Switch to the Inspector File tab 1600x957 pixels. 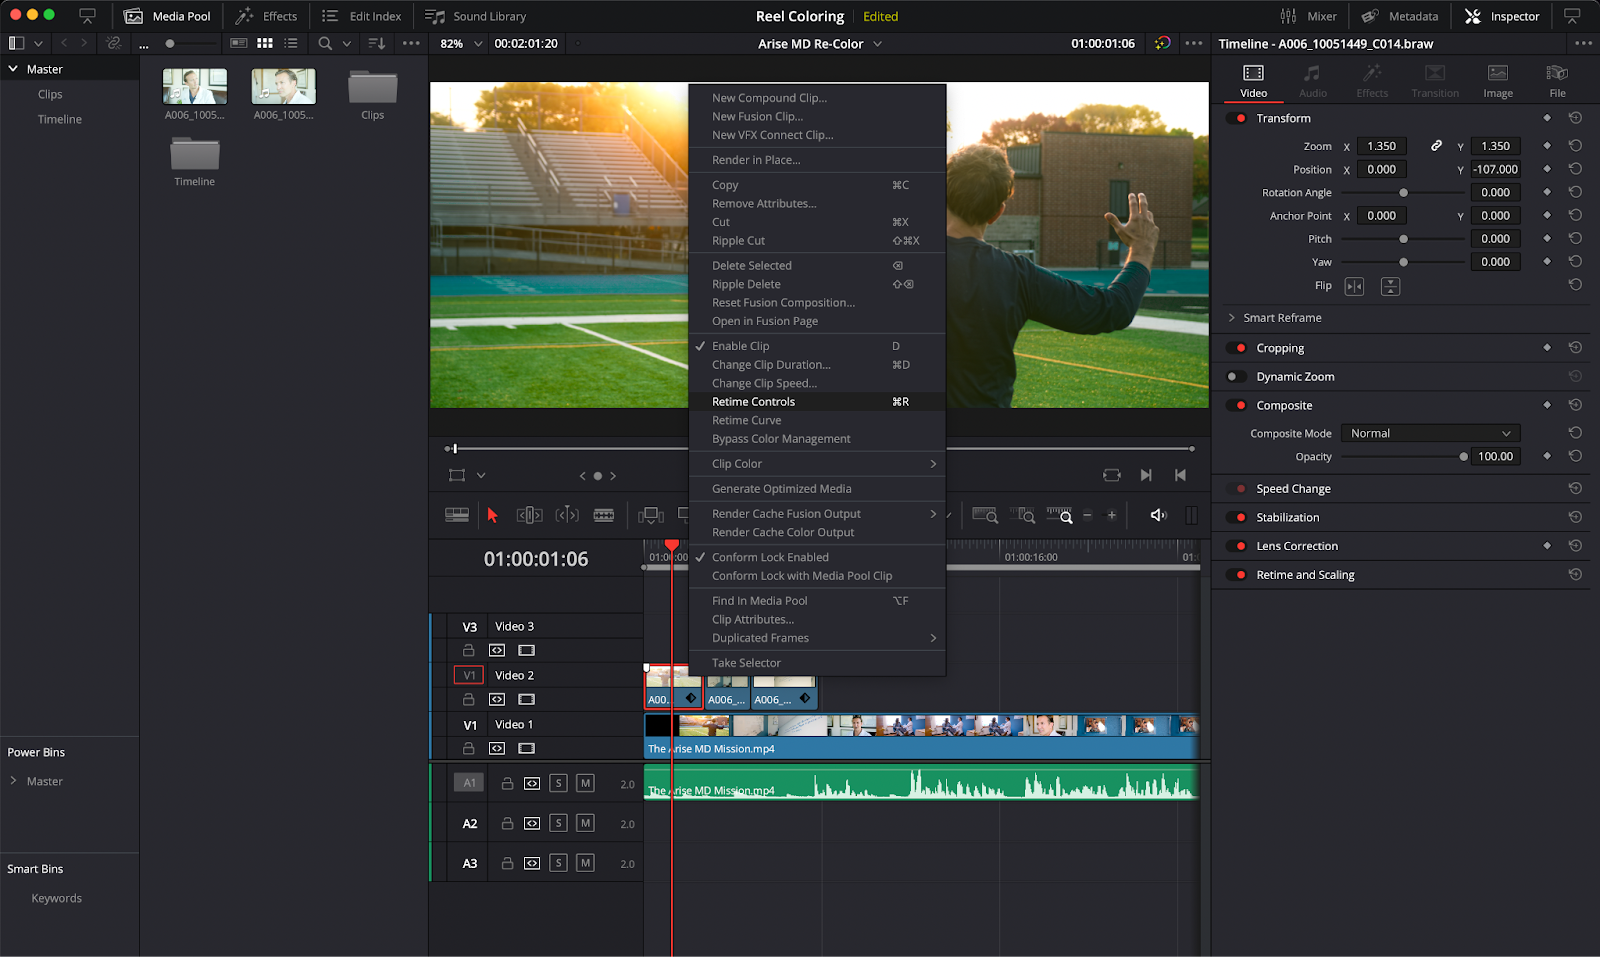point(1557,81)
